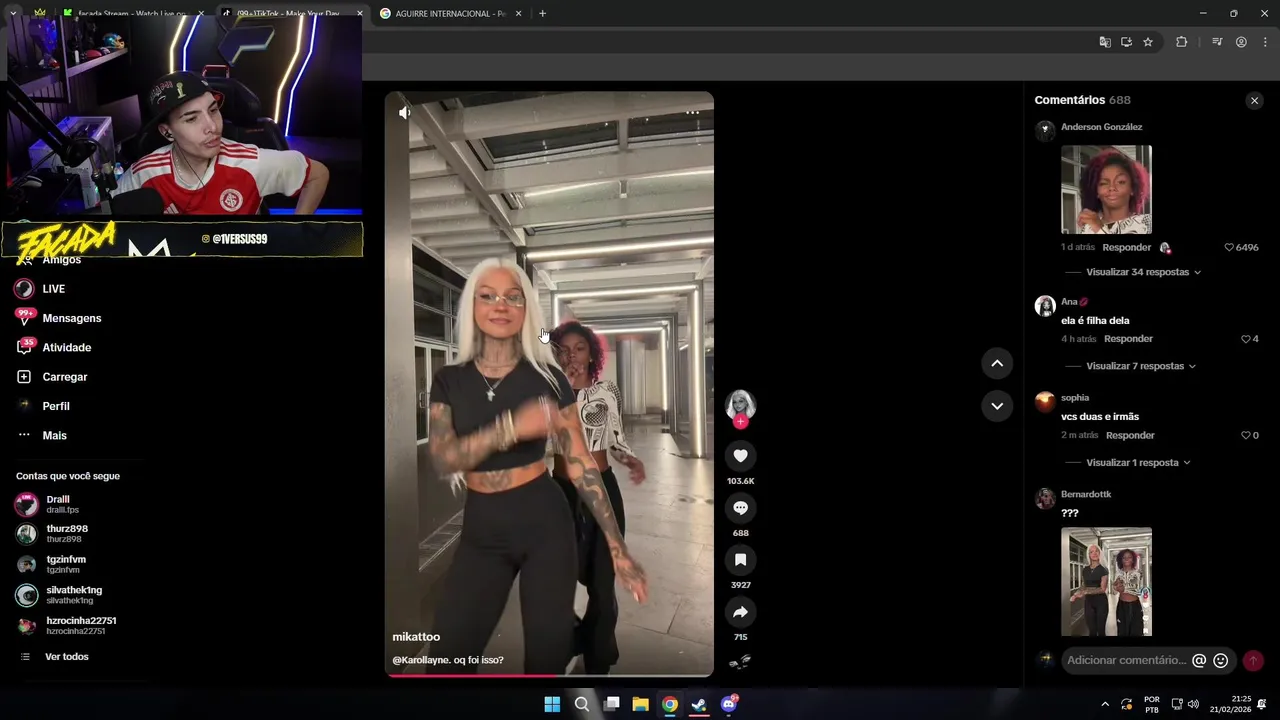Image resolution: width=1280 pixels, height=720 pixels.
Task: Follow mikattoo with the red plus badge
Action: 740,422
